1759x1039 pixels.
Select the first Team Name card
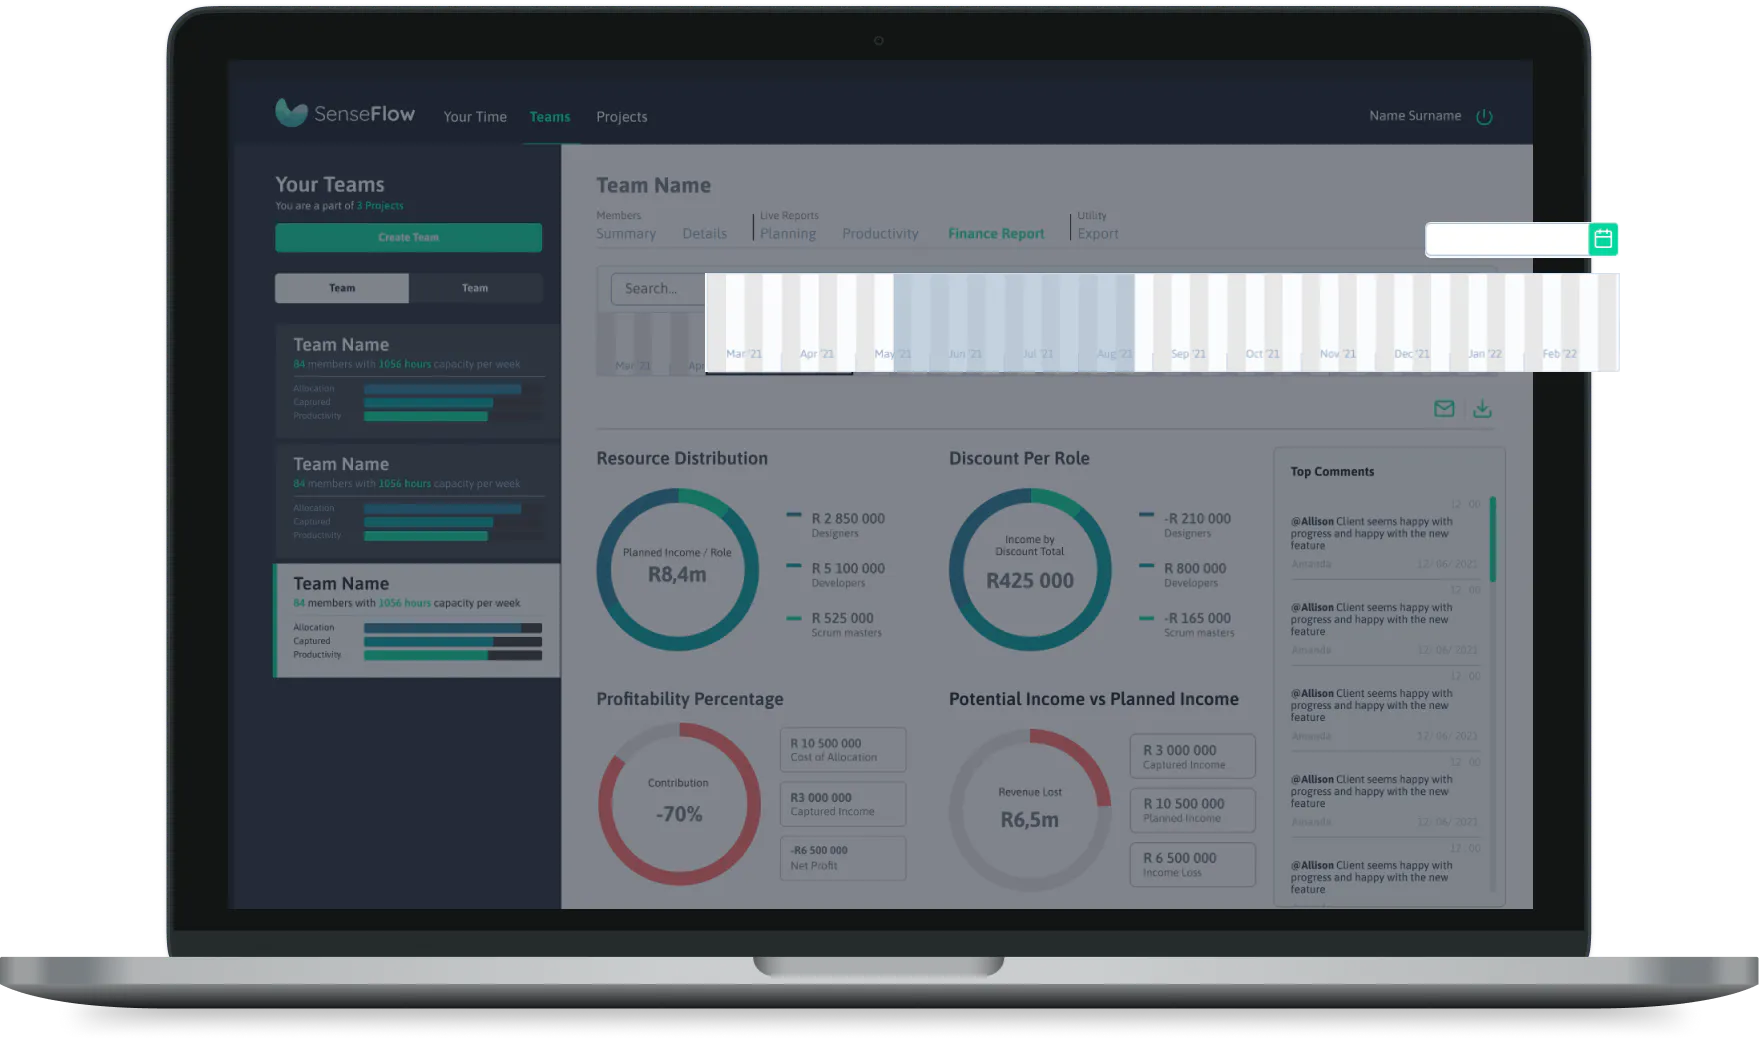pos(418,380)
